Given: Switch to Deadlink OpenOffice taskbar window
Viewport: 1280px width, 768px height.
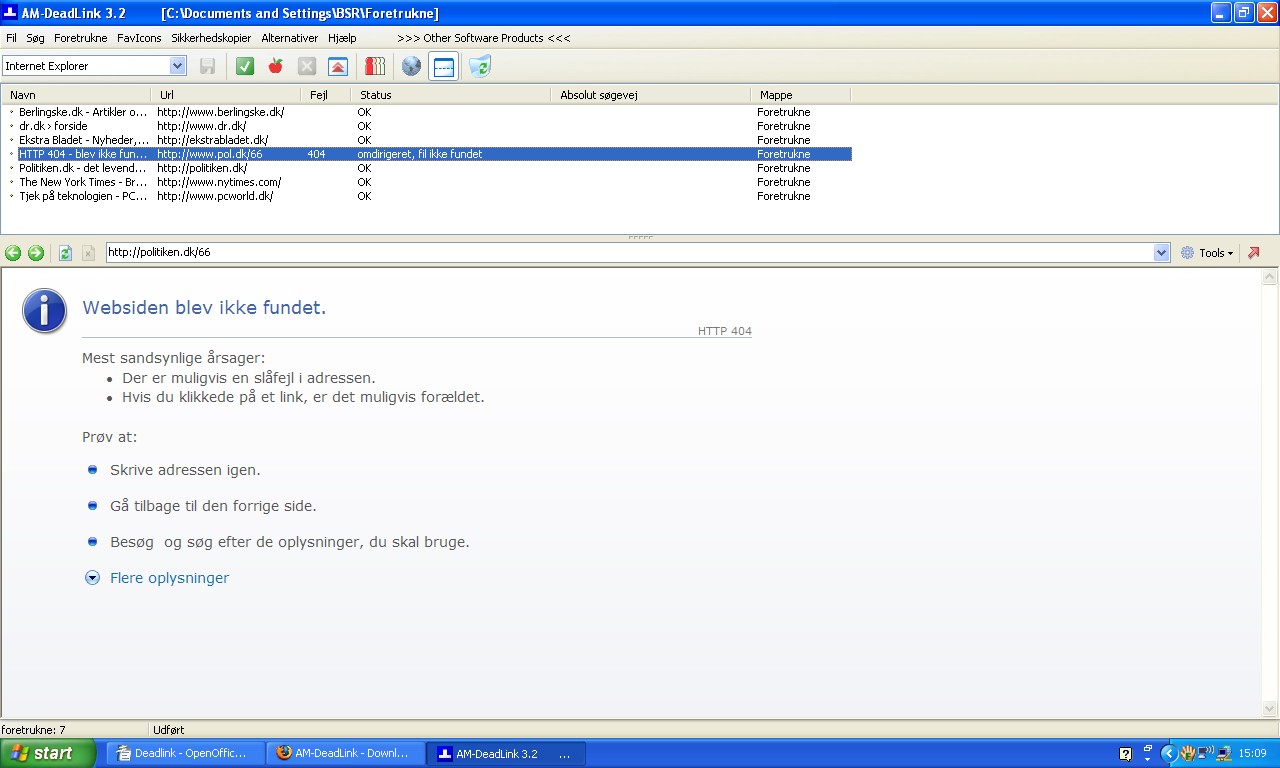Looking at the screenshot, I should [186, 753].
